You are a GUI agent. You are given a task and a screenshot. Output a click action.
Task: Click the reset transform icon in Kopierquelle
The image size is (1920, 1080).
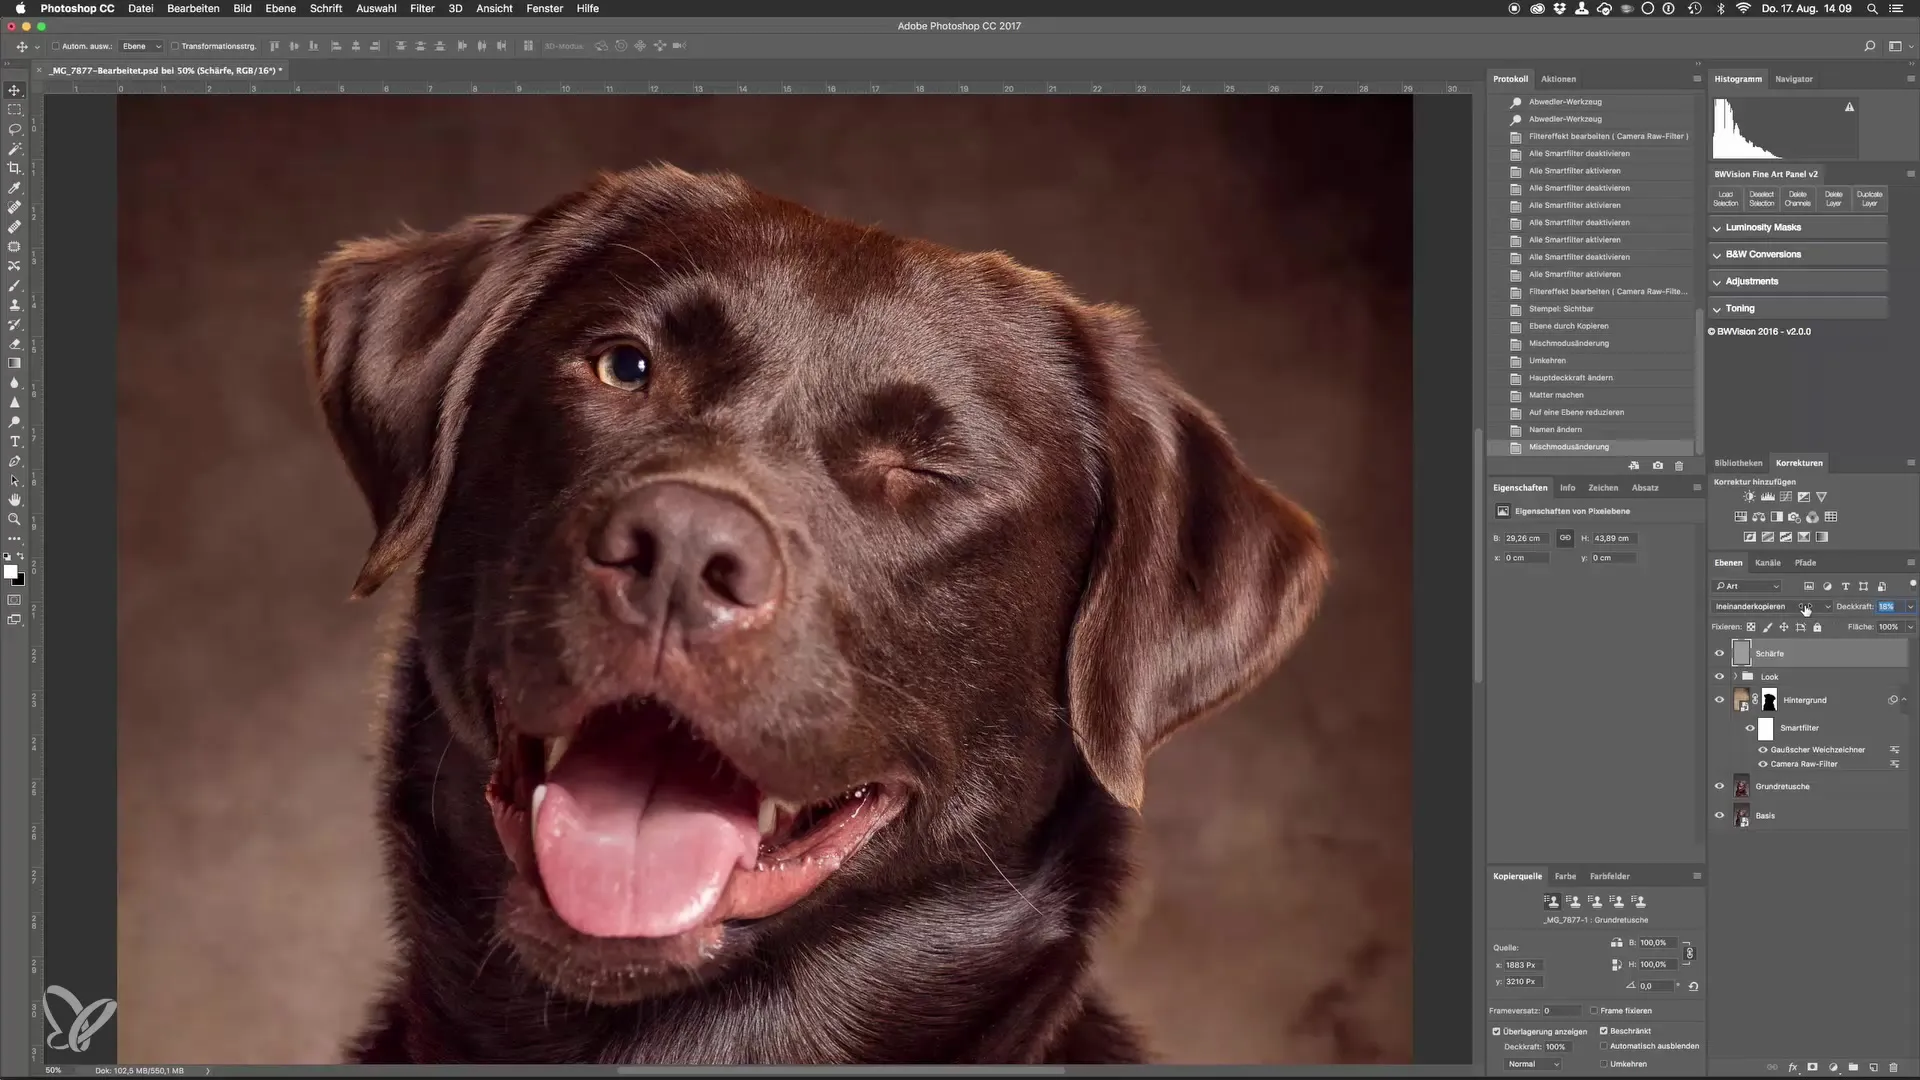pyautogui.click(x=1693, y=986)
